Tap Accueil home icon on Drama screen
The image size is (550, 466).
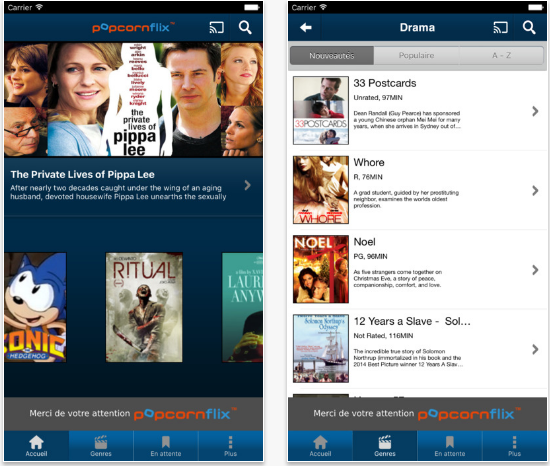coord(320,446)
